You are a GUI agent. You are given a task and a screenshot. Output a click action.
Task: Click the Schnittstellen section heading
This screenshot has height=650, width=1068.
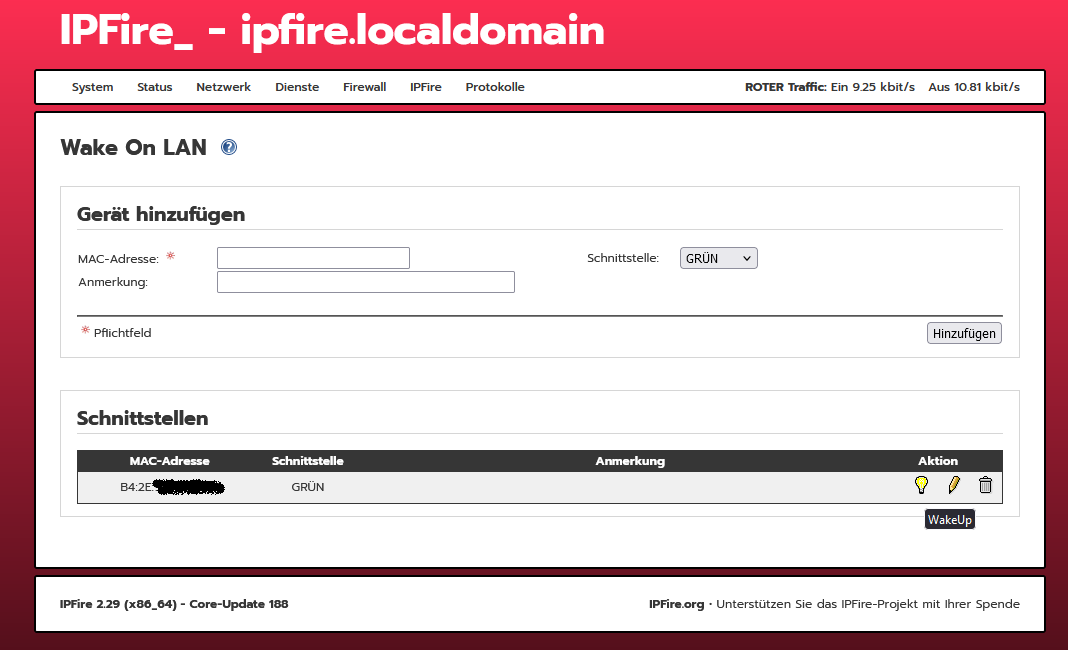pos(142,418)
